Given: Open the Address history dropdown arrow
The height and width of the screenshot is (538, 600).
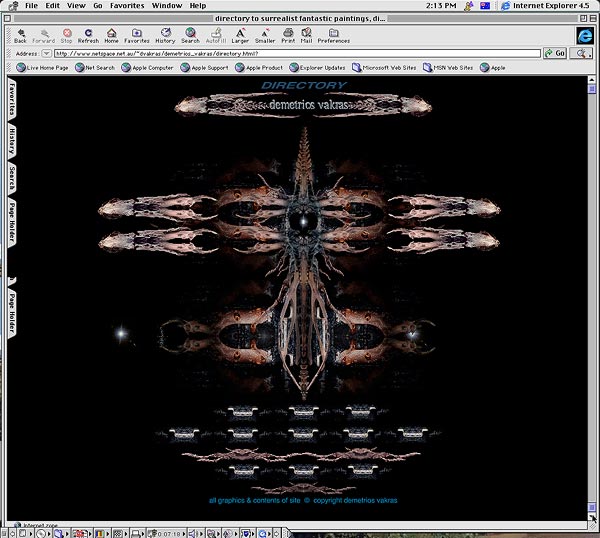Looking at the screenshot, I should pyautogui.click(x=46, y=54).
